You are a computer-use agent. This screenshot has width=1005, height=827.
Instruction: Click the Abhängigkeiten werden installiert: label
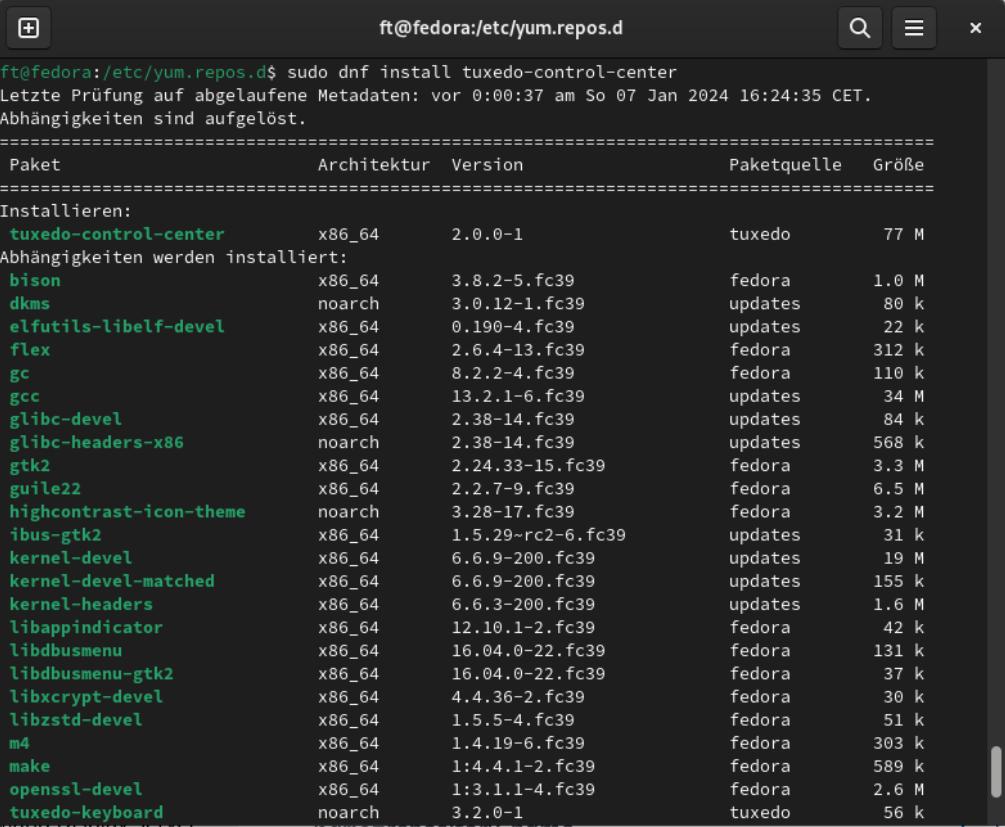[174, 257]
